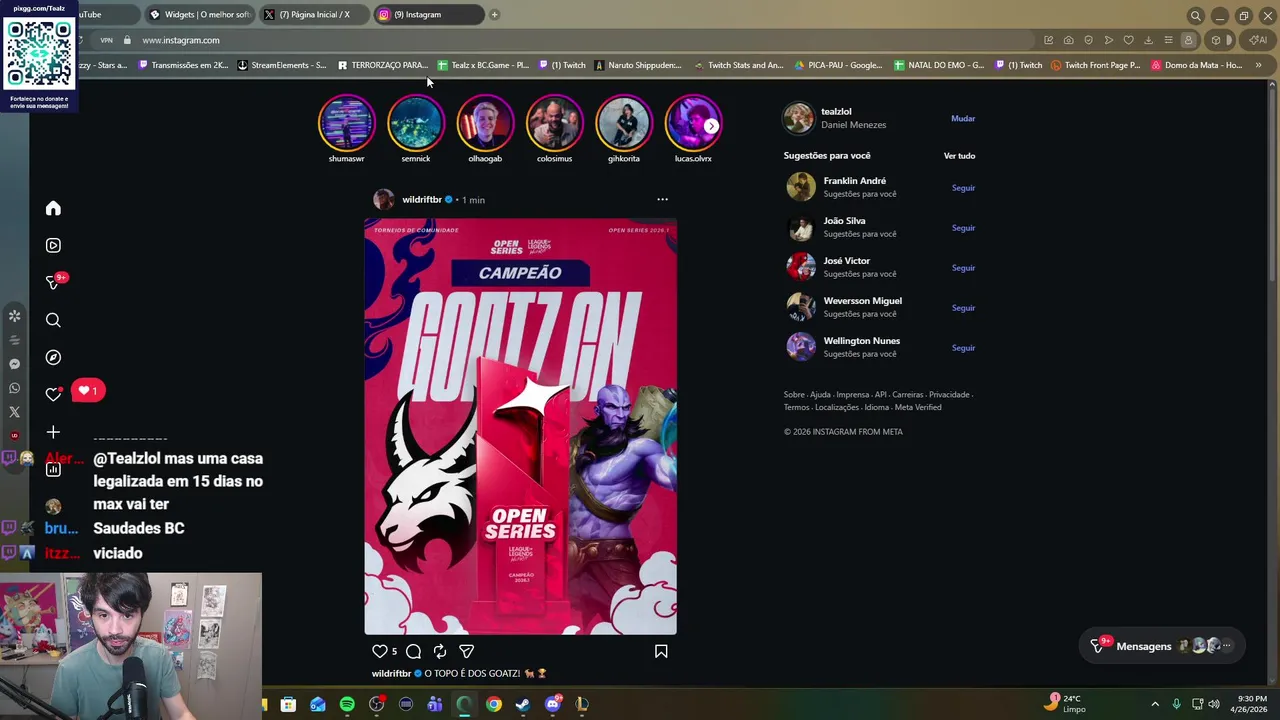Open StreamElements bookmark
The height and width of the screenshot is (720, 1280).
click(x=282, y=65)
